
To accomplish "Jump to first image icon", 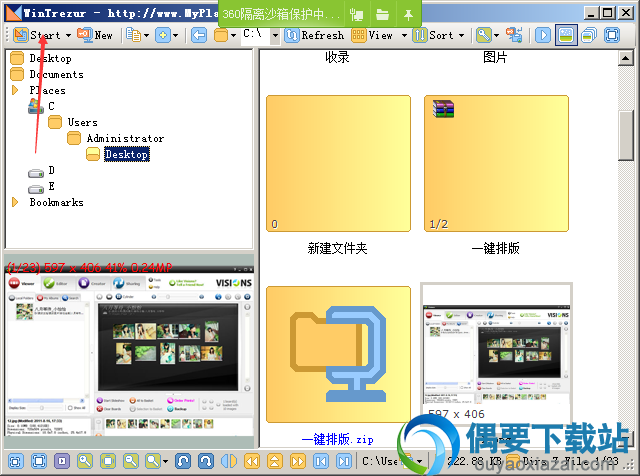I will (x=321, y=461).
